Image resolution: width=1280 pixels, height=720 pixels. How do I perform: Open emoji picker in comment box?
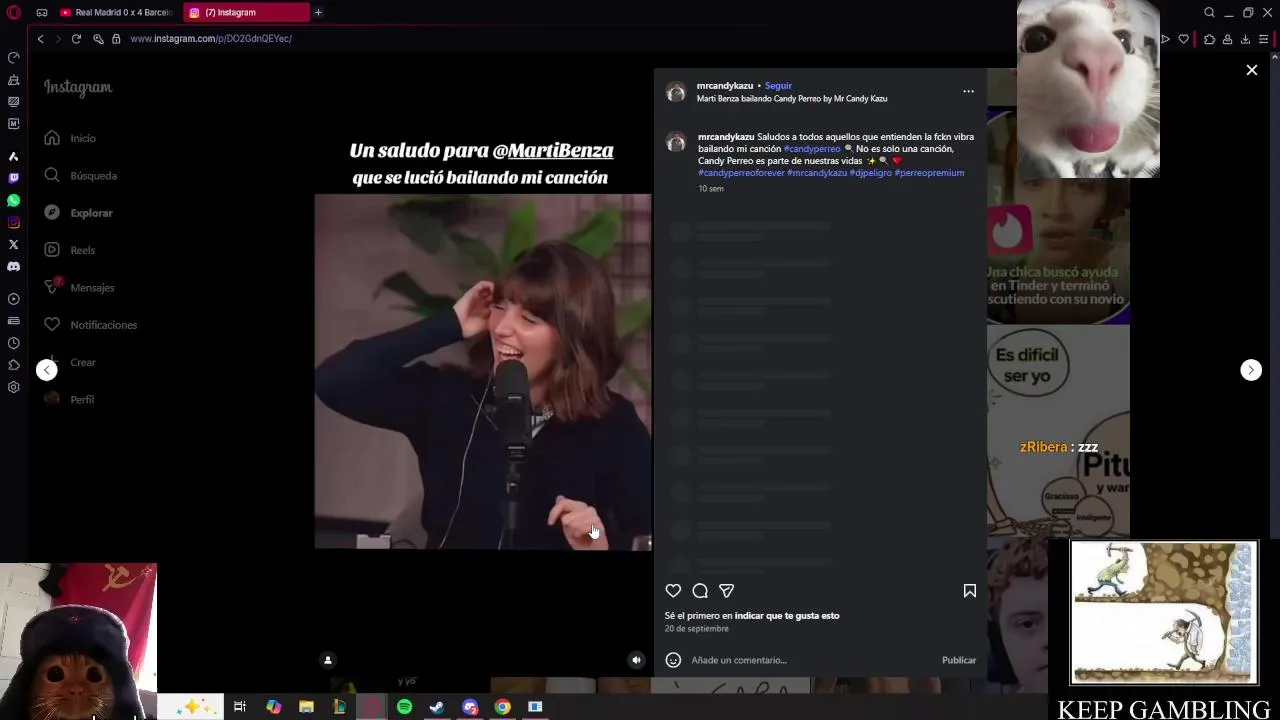673,660
